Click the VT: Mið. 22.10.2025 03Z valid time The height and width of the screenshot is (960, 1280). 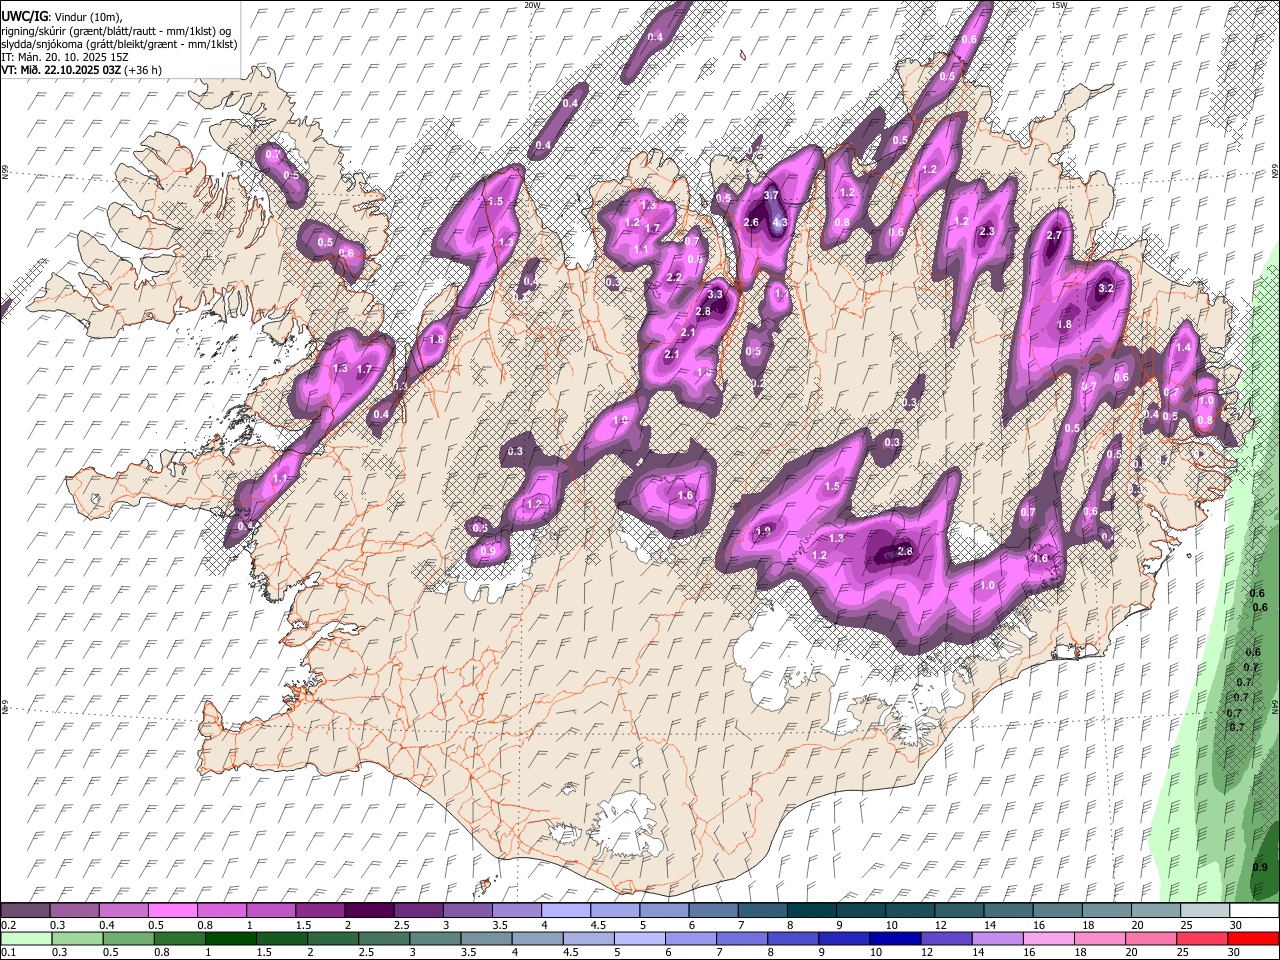coord(61,70)
